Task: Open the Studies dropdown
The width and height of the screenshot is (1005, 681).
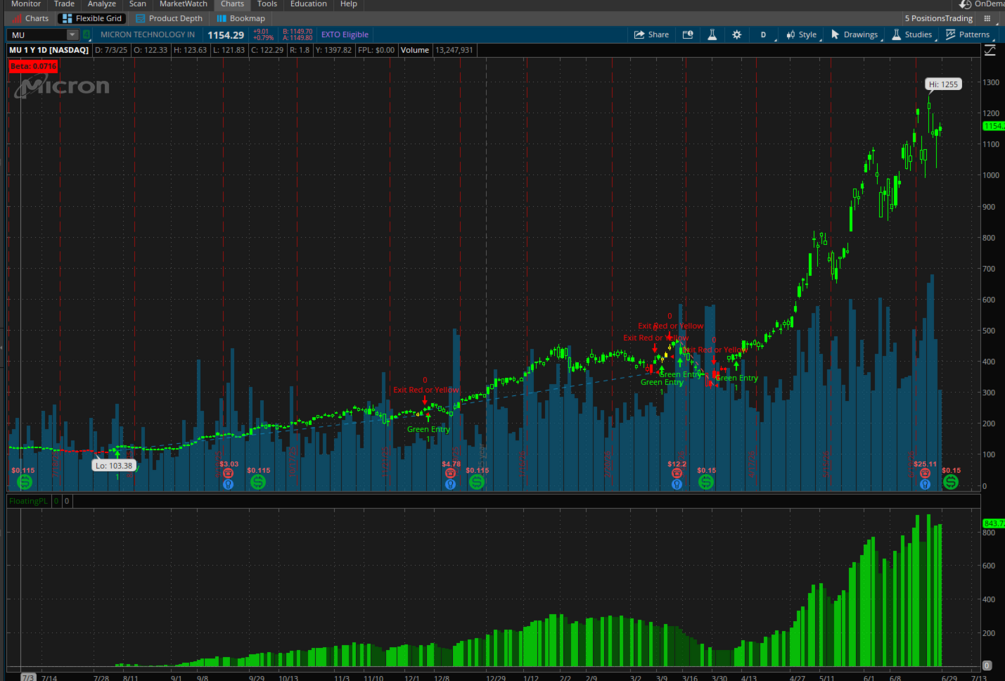Action: 913,35
